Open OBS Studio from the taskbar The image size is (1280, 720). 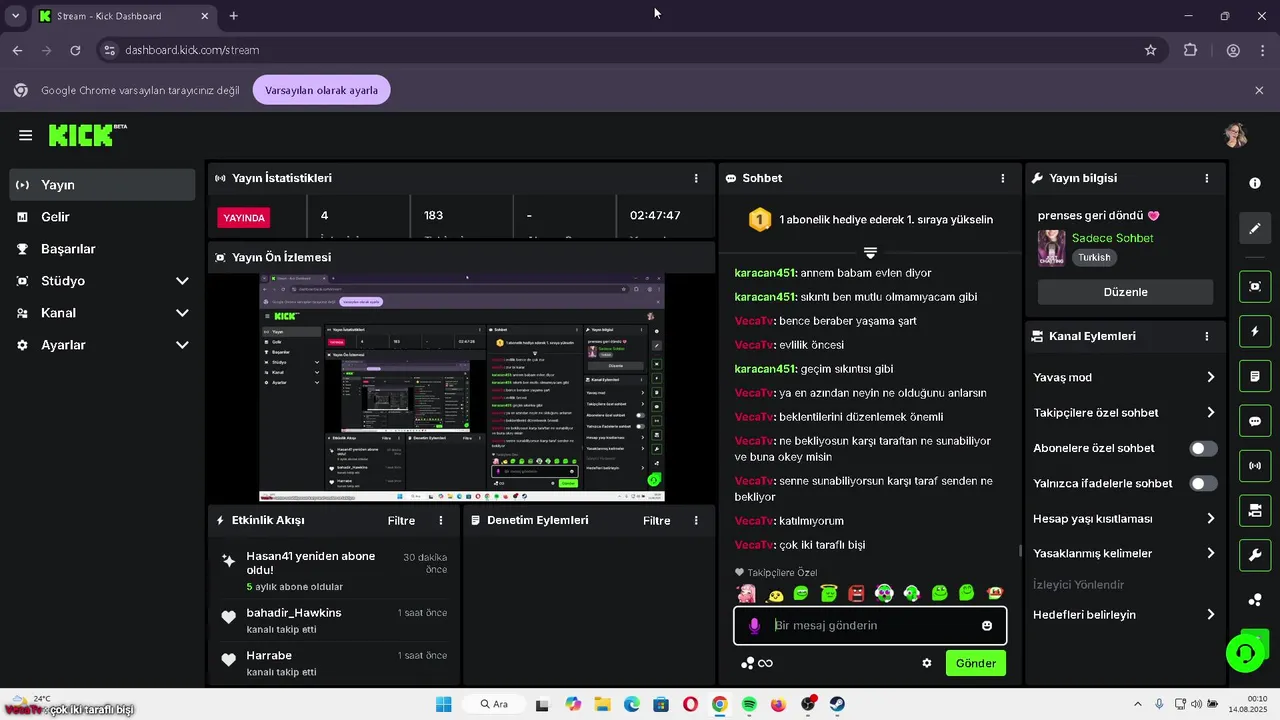pyautogui.click(x=808, y=704)
